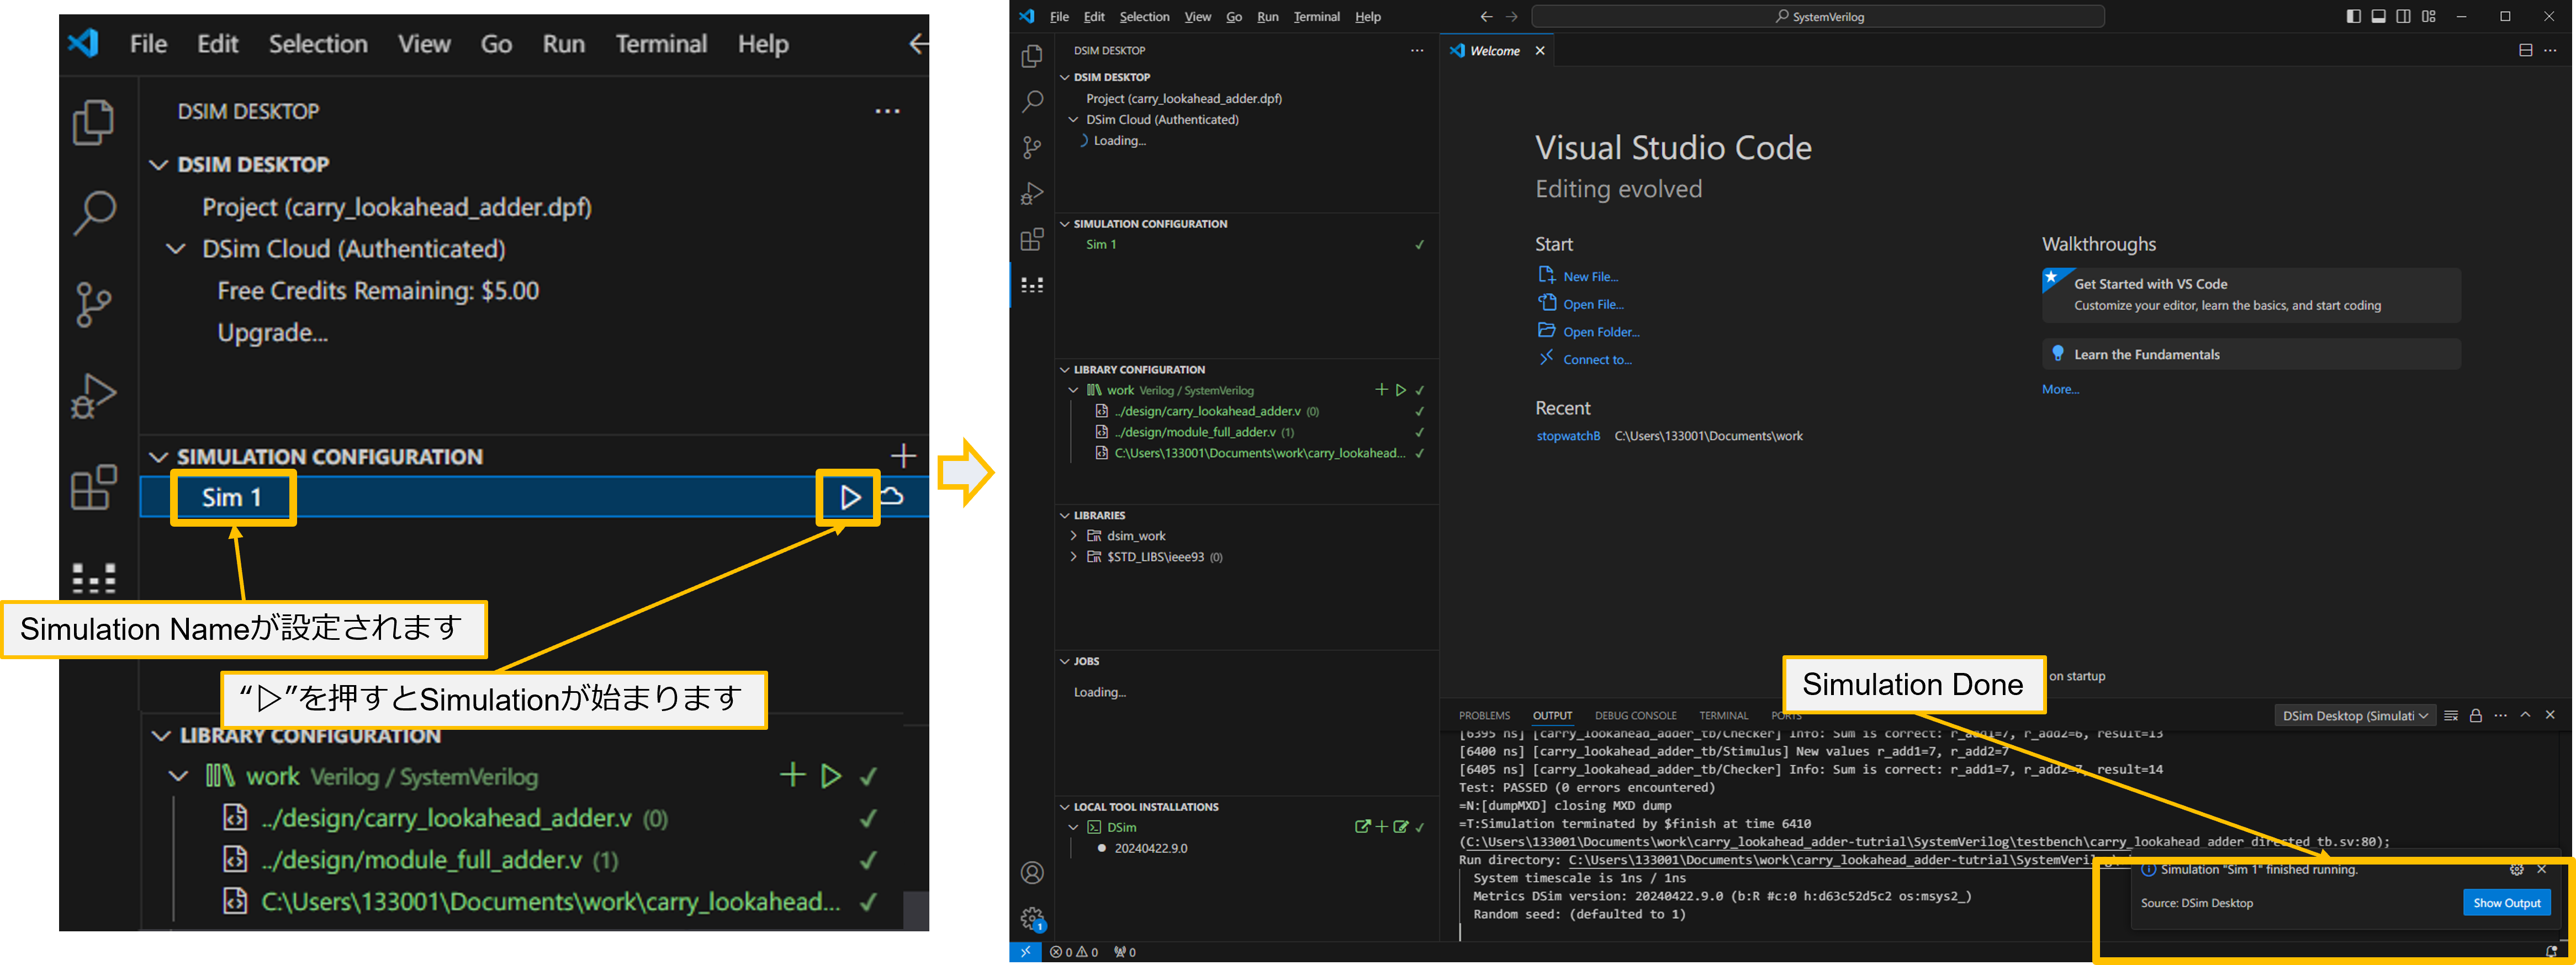Click the Open Folder... link
The image size is (2576, 965).
click(1601, 331)
